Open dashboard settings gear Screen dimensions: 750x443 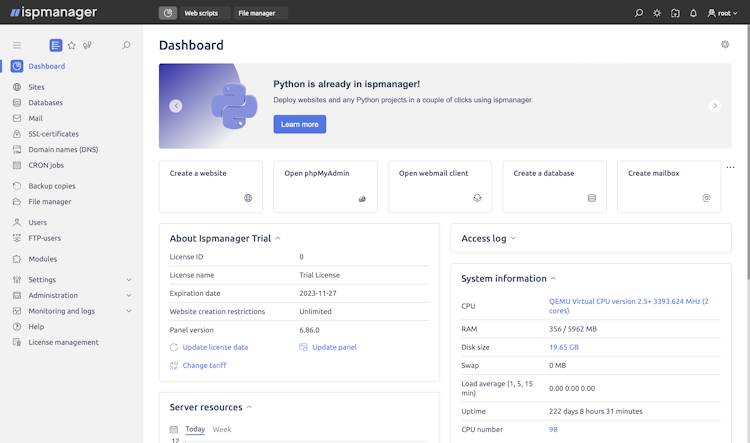(x=725, y=44)
